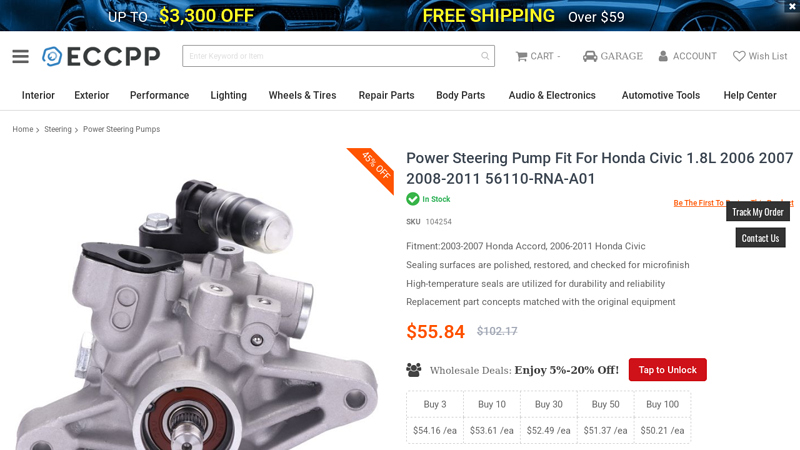Viewport: 800px width, 450px height.
Task: Click the Wish List heart icon
Action: pyautogui.click(x=739, y=56)
